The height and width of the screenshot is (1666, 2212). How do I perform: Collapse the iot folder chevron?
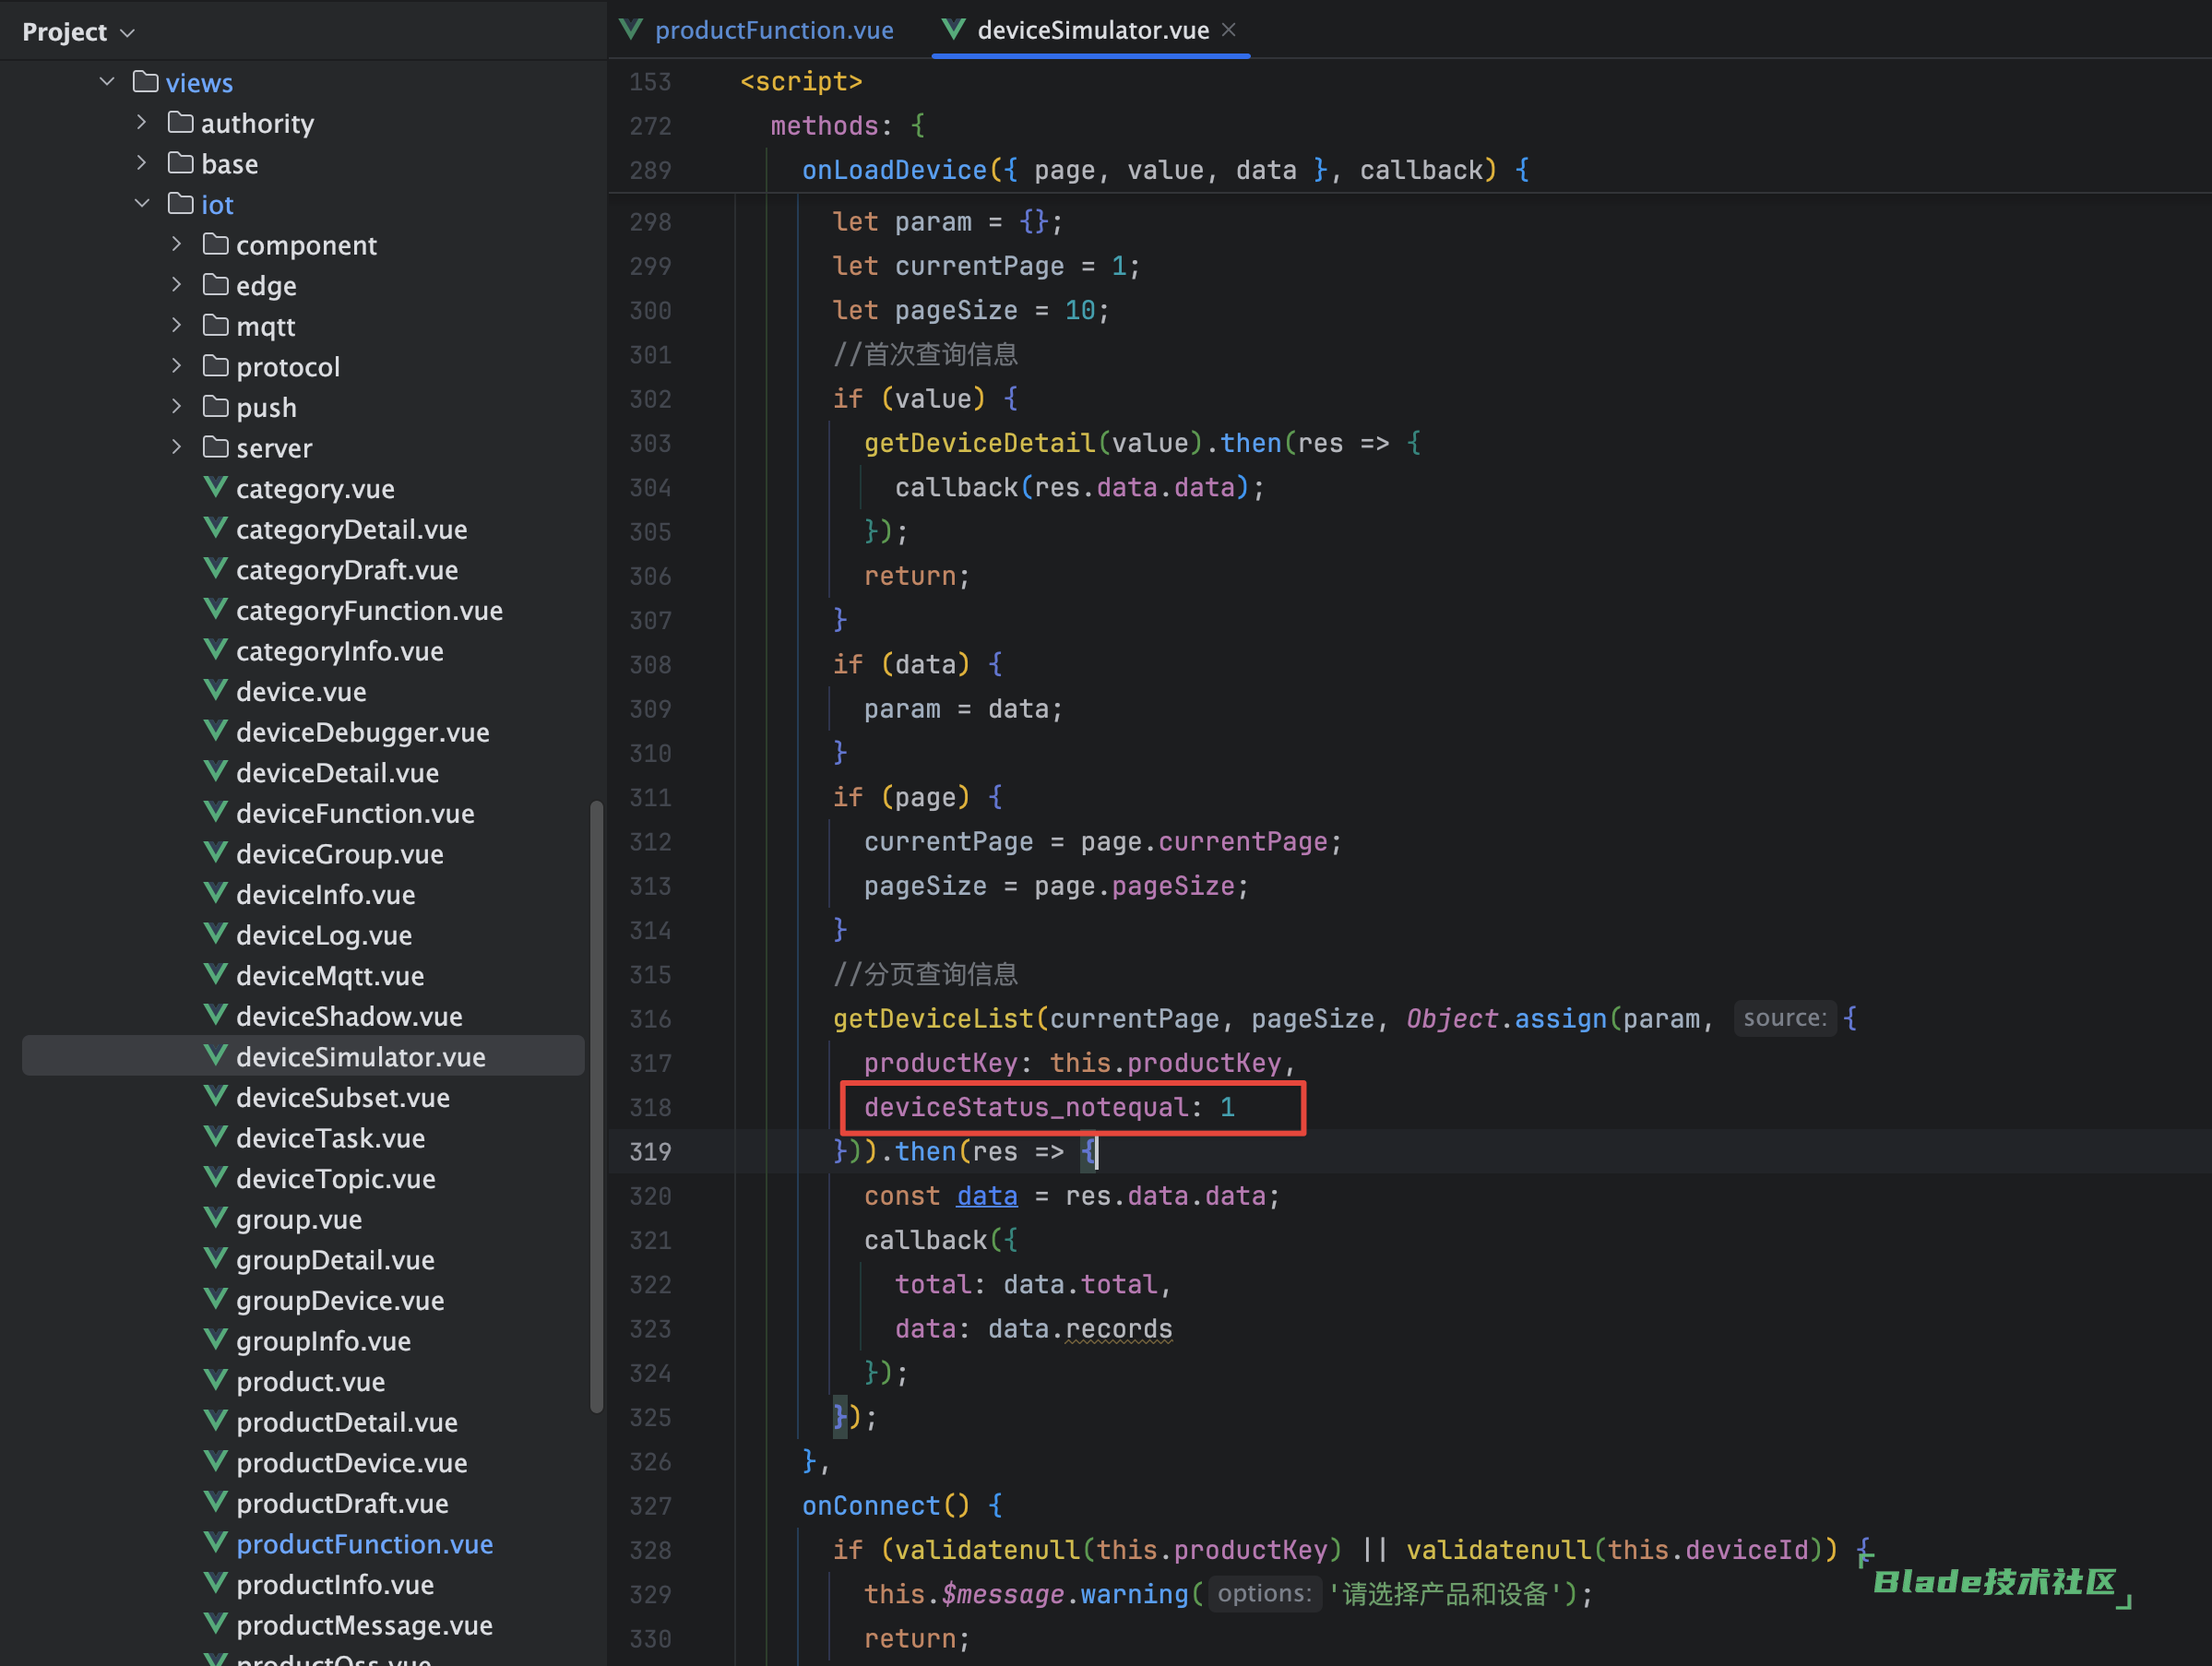[x=142, y=203]
